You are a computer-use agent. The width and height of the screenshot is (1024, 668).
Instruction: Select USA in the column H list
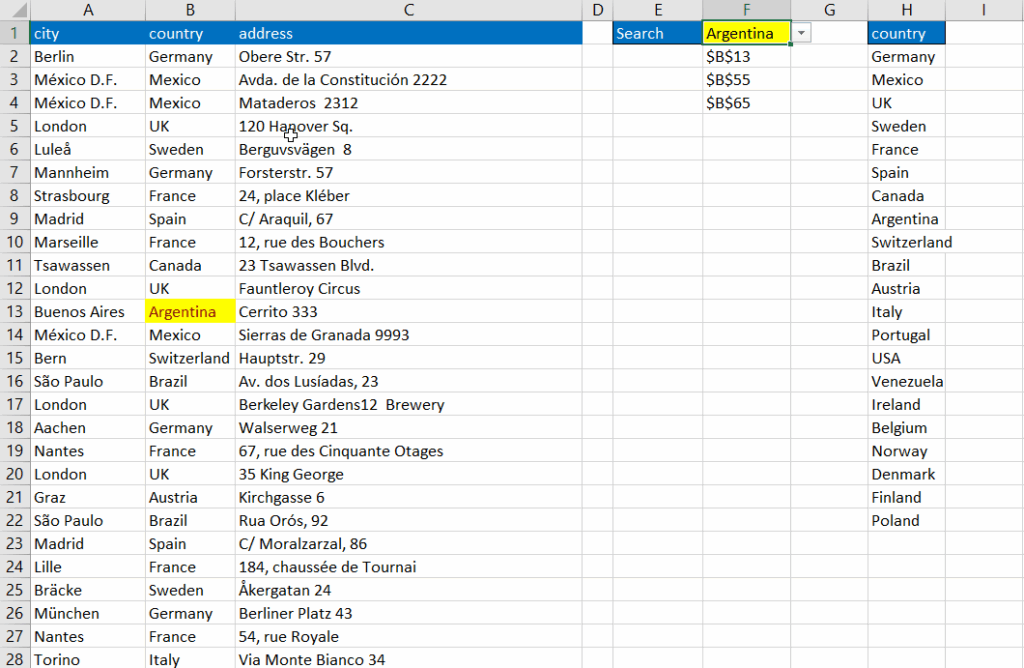pyautogui.click(x=906, y=358)
